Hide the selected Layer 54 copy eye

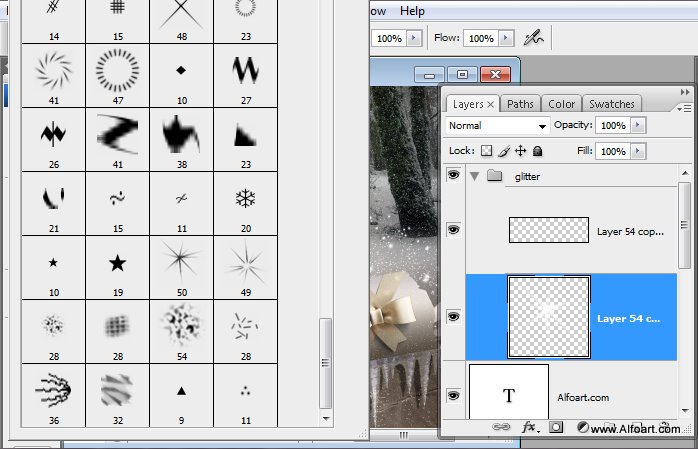[x=454, y=316]
